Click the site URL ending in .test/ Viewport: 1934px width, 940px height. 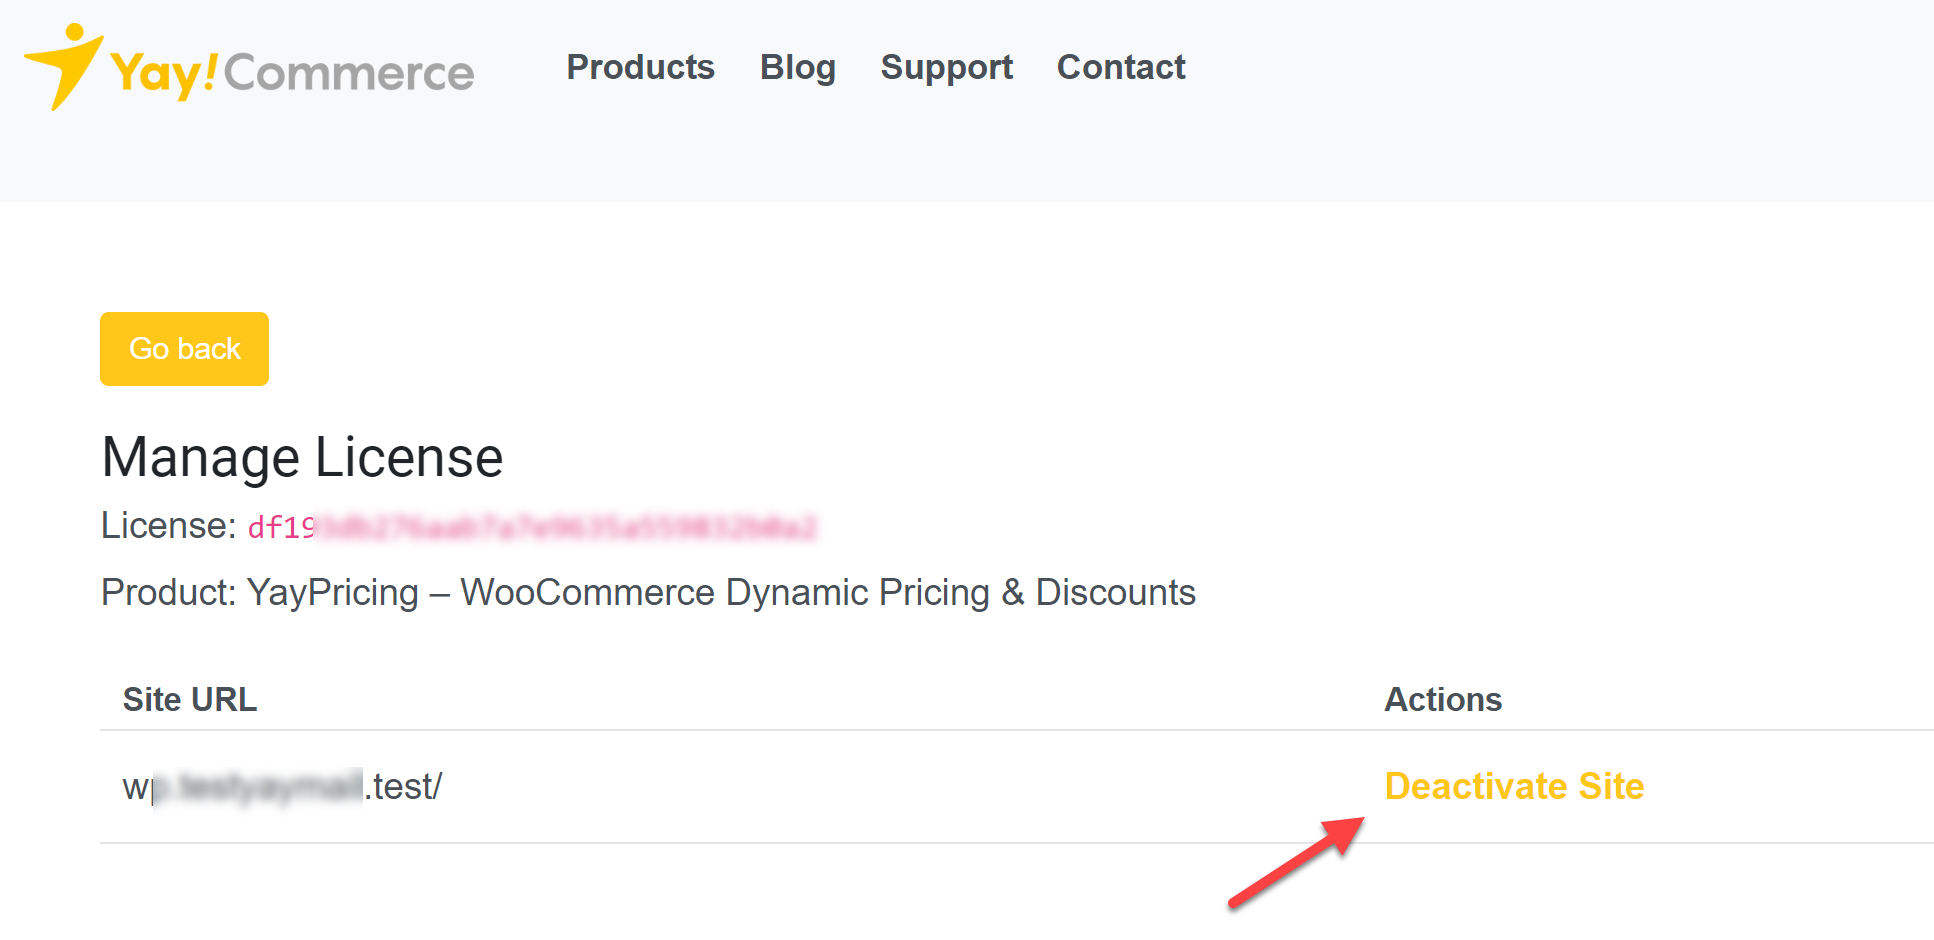tap(403, 787)
